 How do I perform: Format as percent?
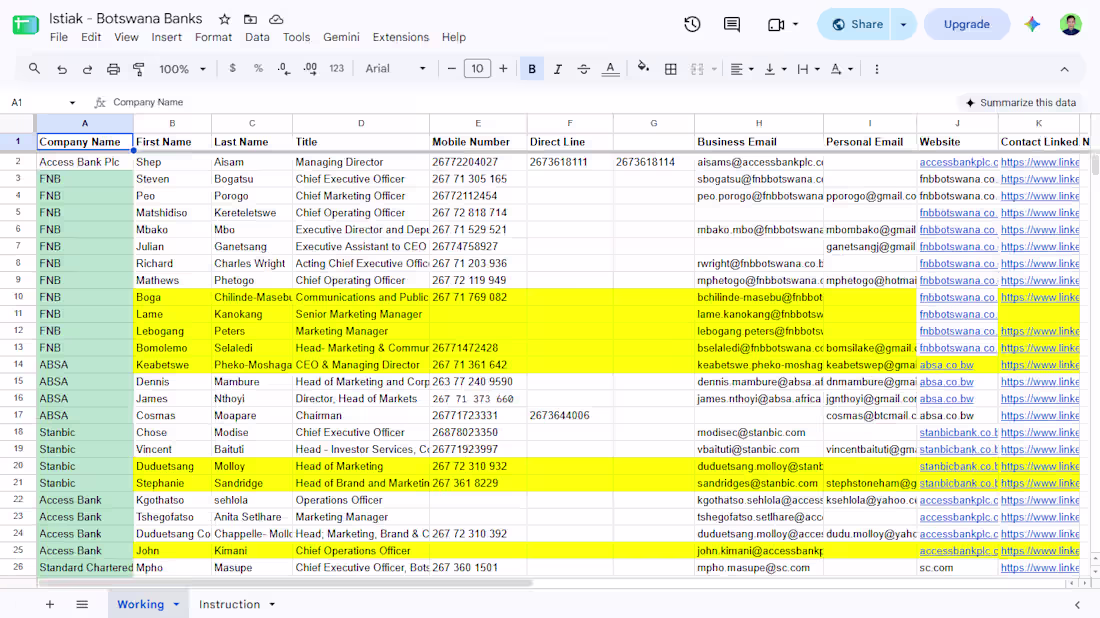click(258, 69)
